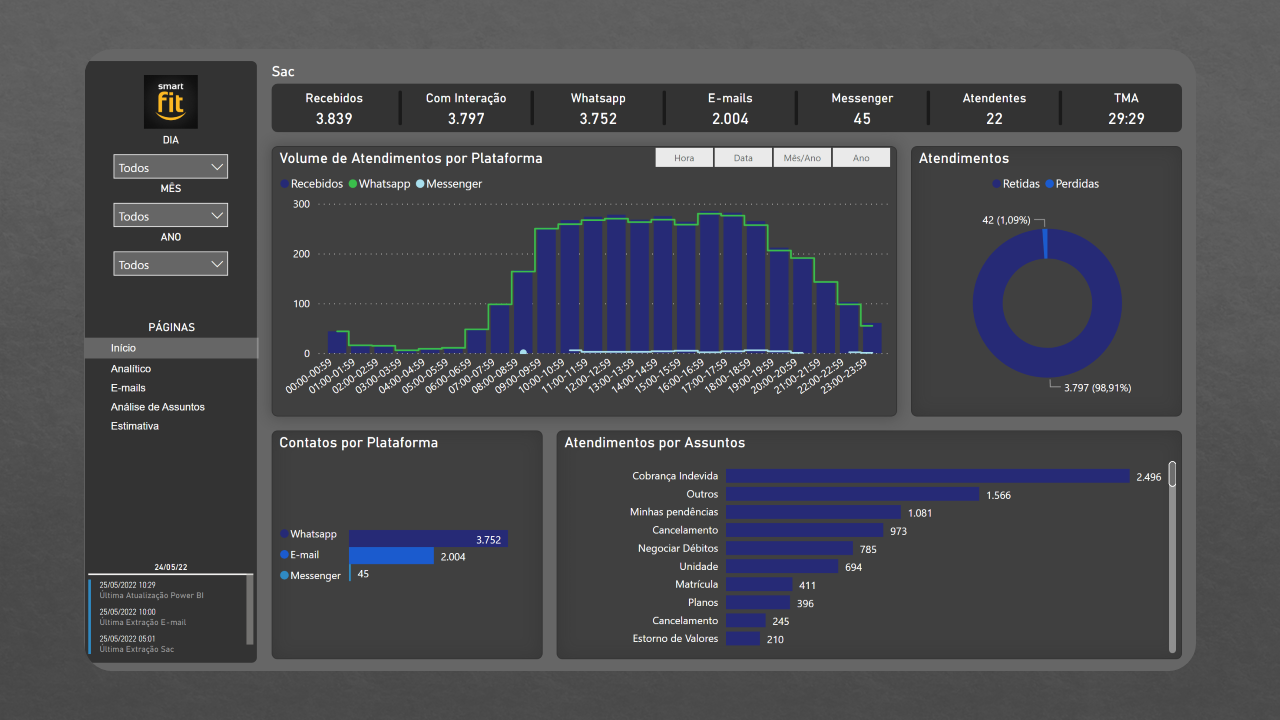
Task: Click the Messenger legend marker in volume chart
Action: 420,184
